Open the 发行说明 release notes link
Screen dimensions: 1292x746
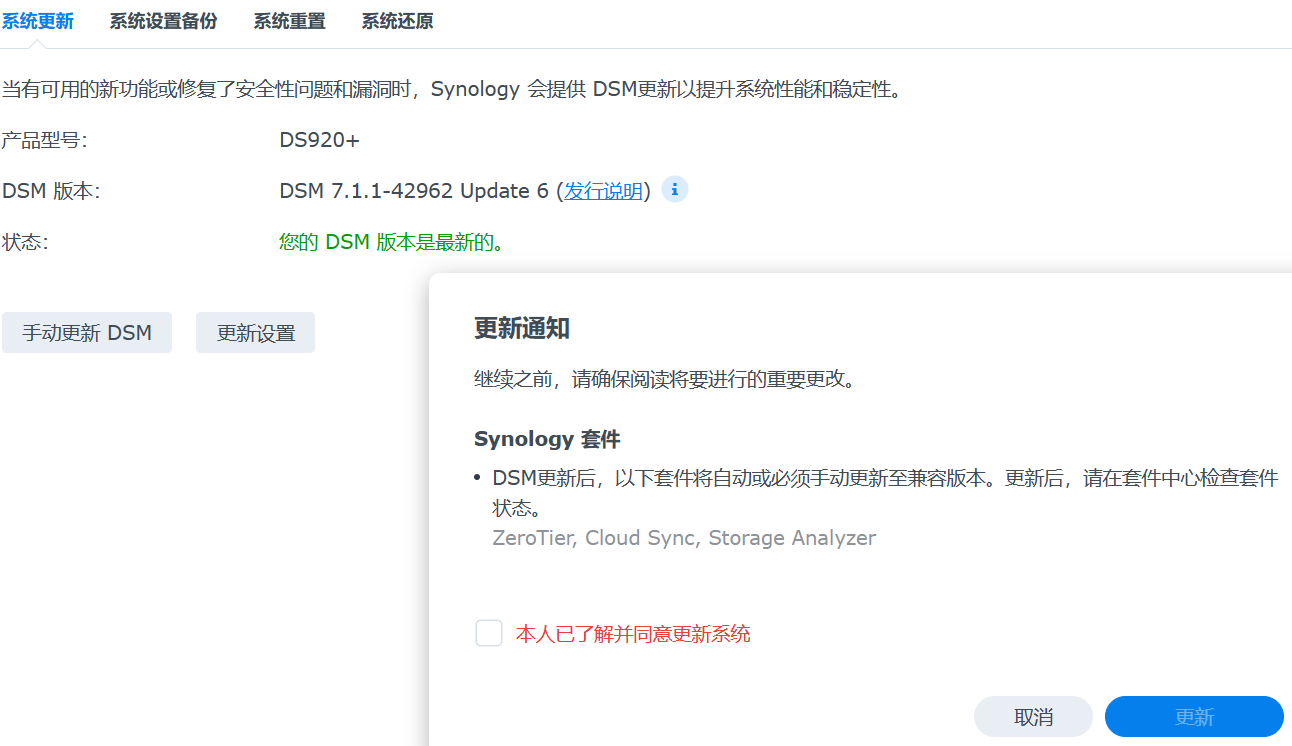(x=603, y=191)
